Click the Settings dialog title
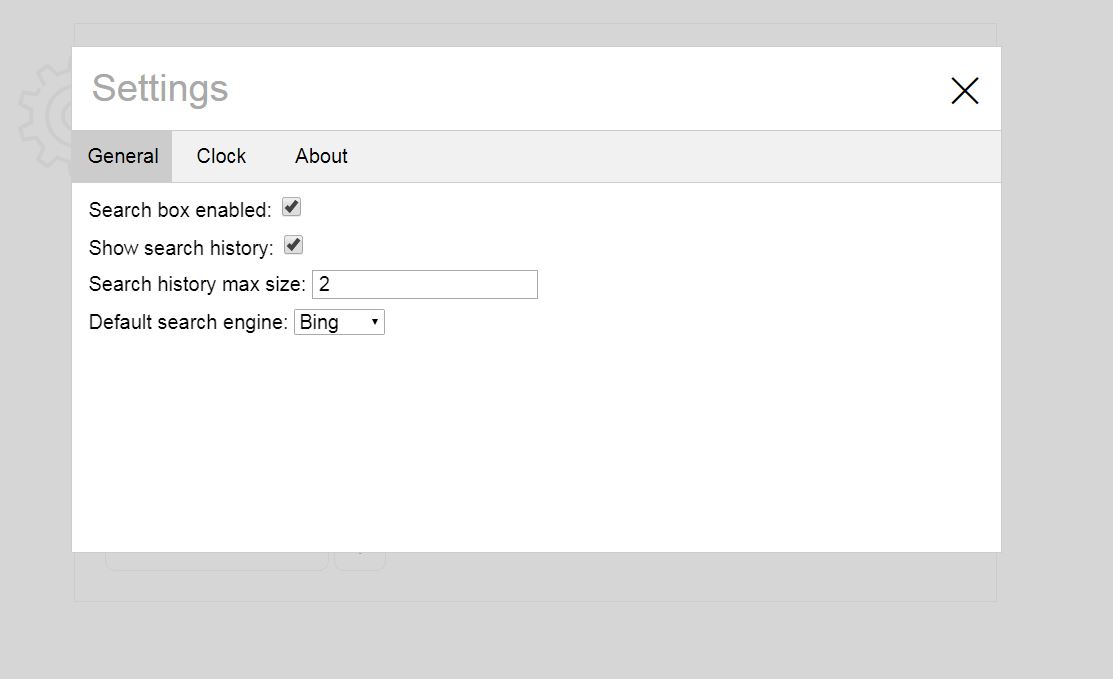Image resolution: width=1113 pixels, height=679 pixels. coord(160,89)
